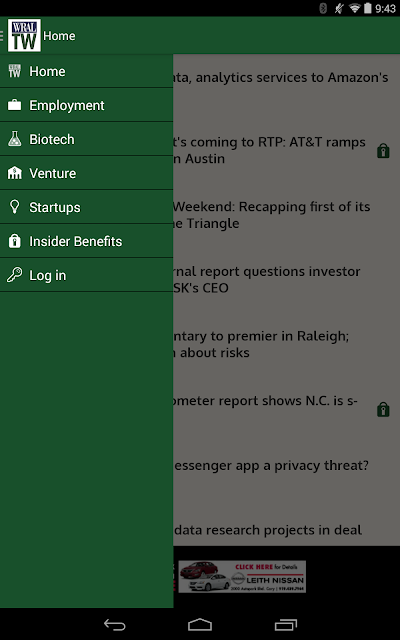
Task: Click the lightbulb icon next to Startups
Action: 14,207
